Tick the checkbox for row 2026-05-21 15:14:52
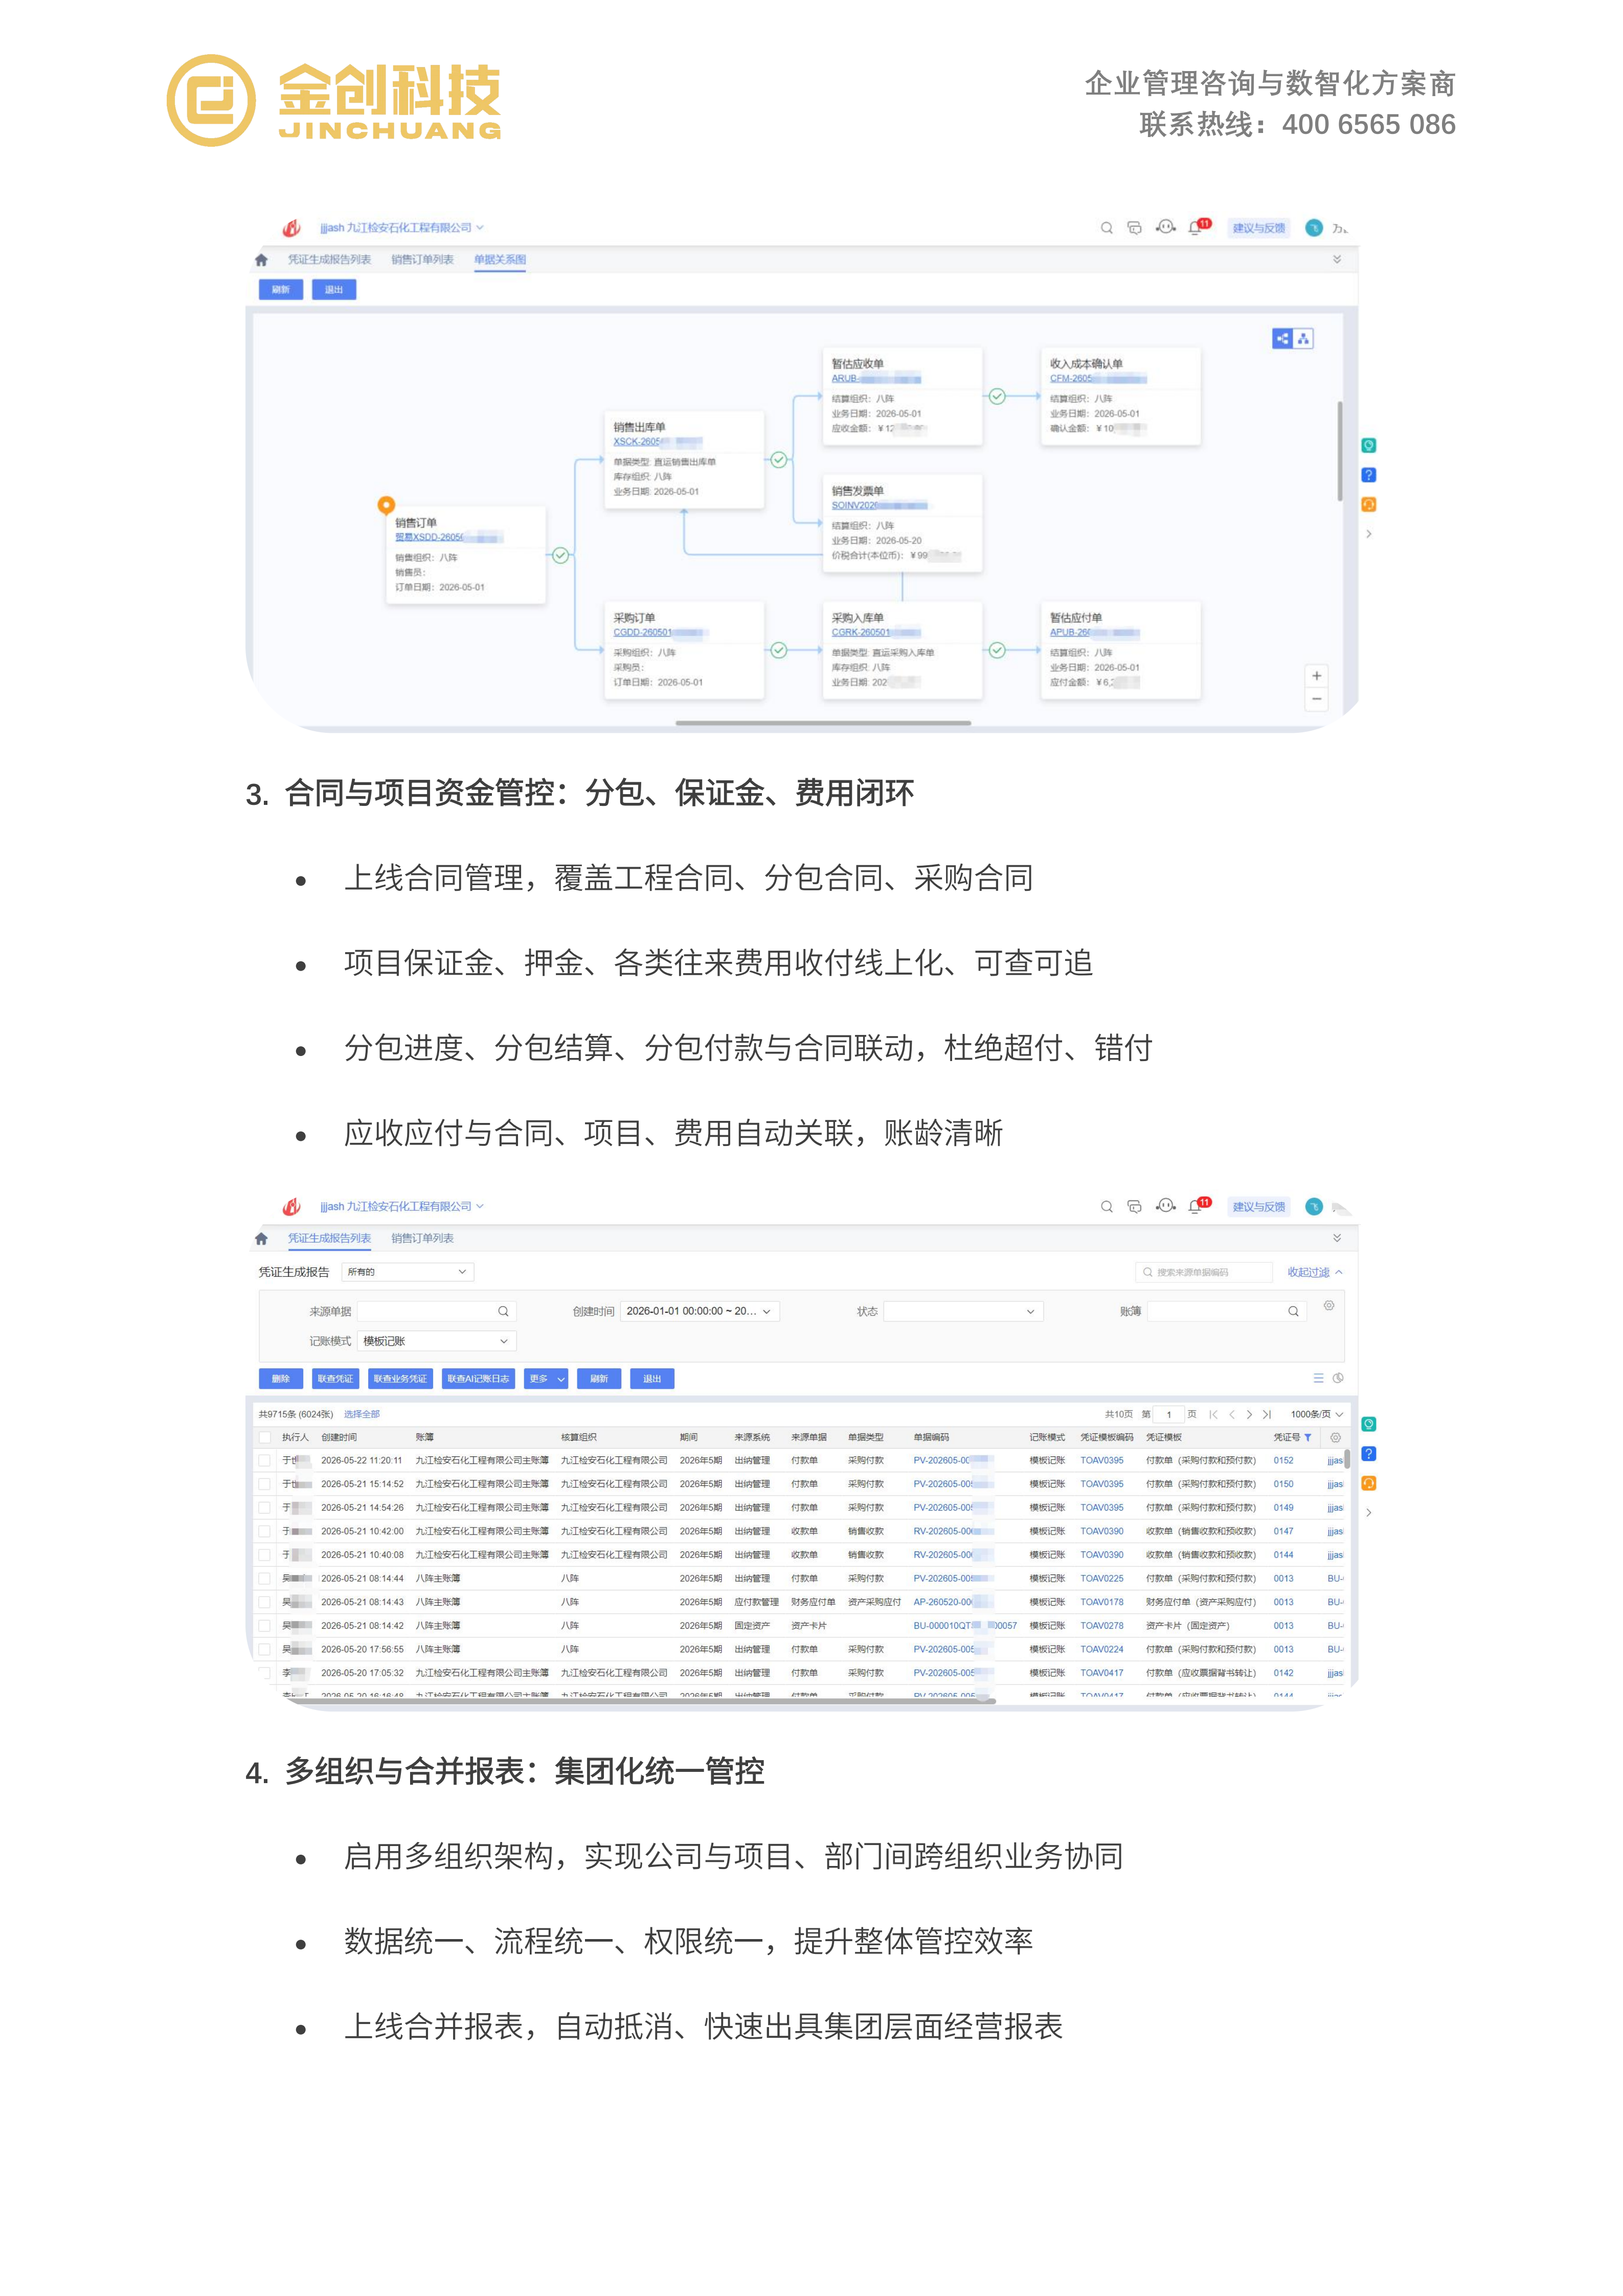The image size is (1623, 2296). click(x=265, y=1485)
